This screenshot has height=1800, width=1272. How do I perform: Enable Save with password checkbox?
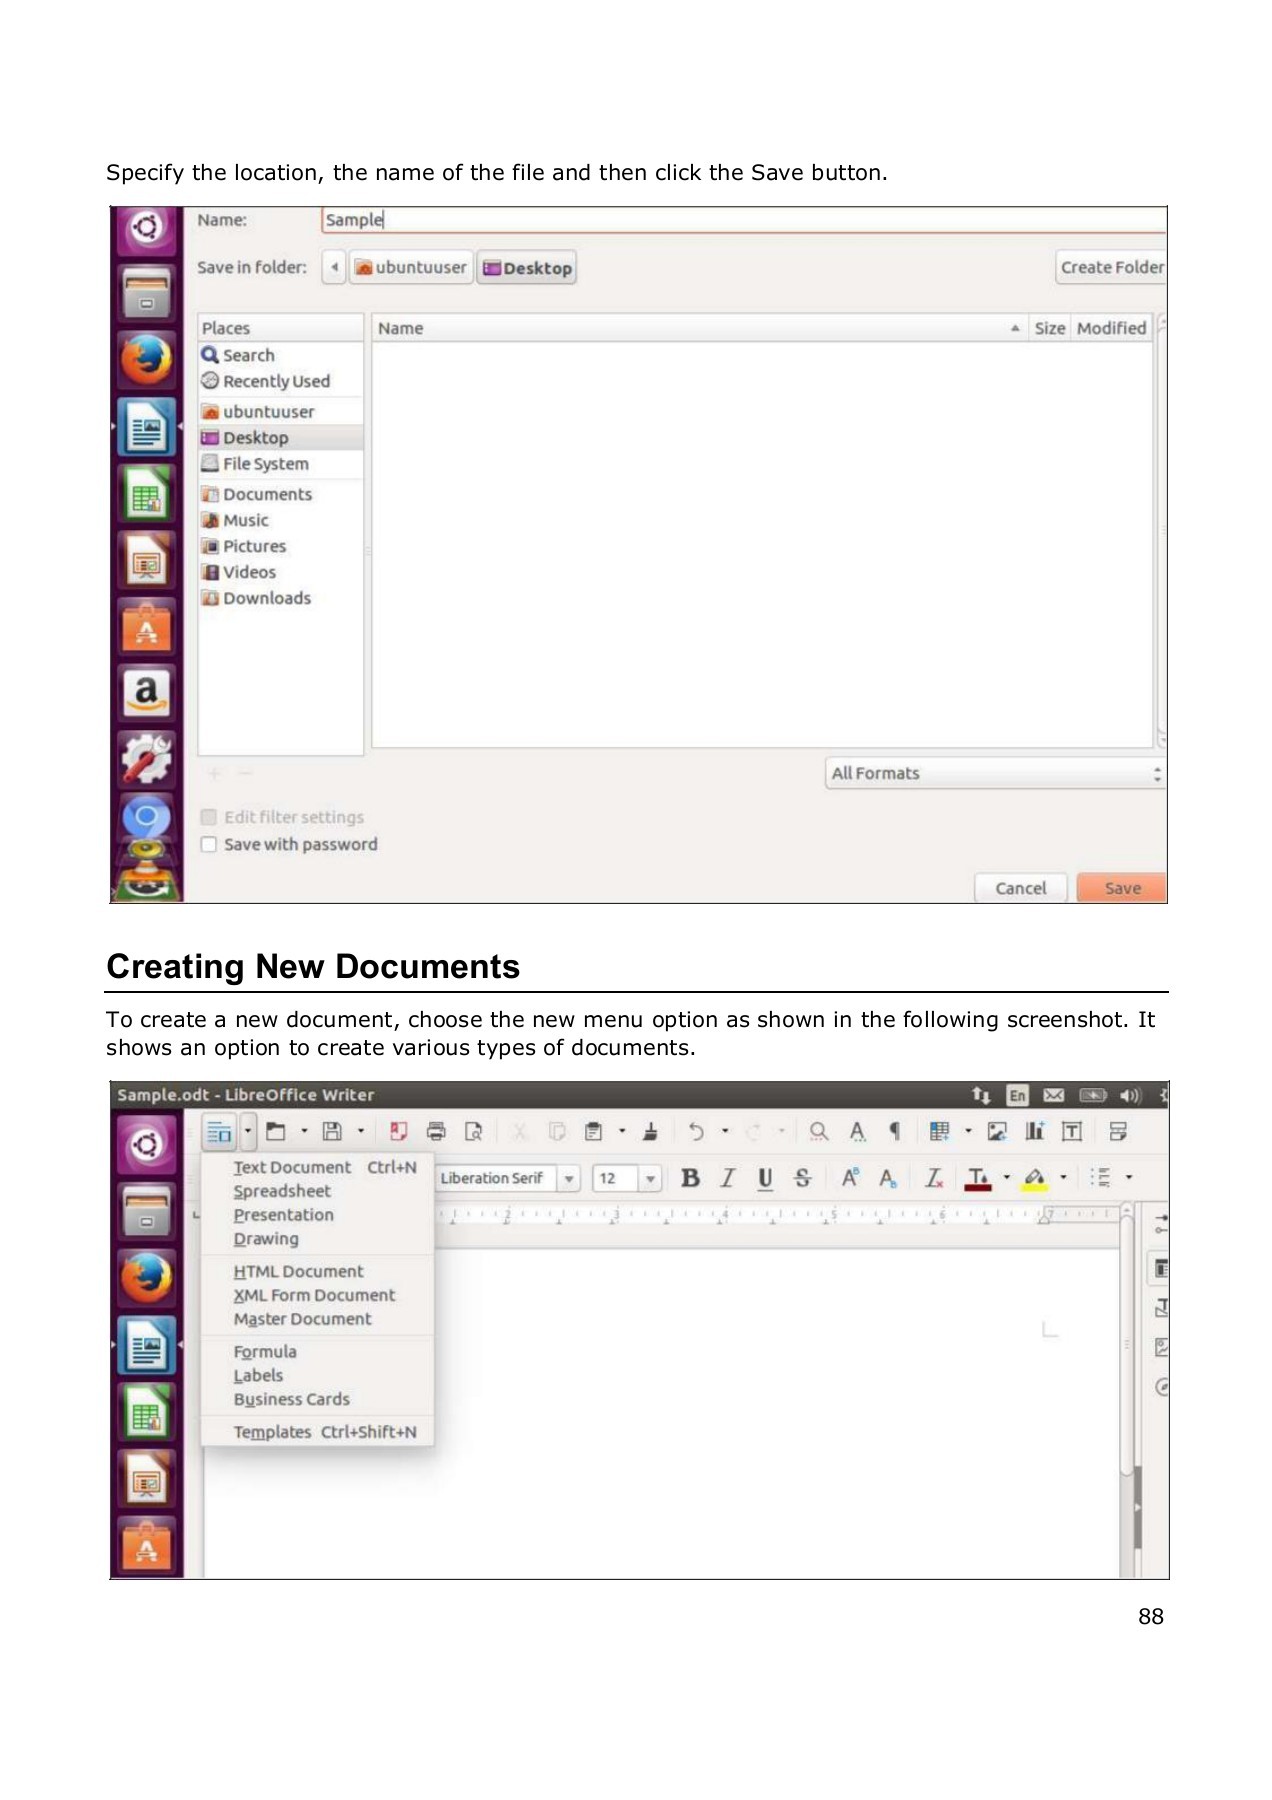click(209, 844)
